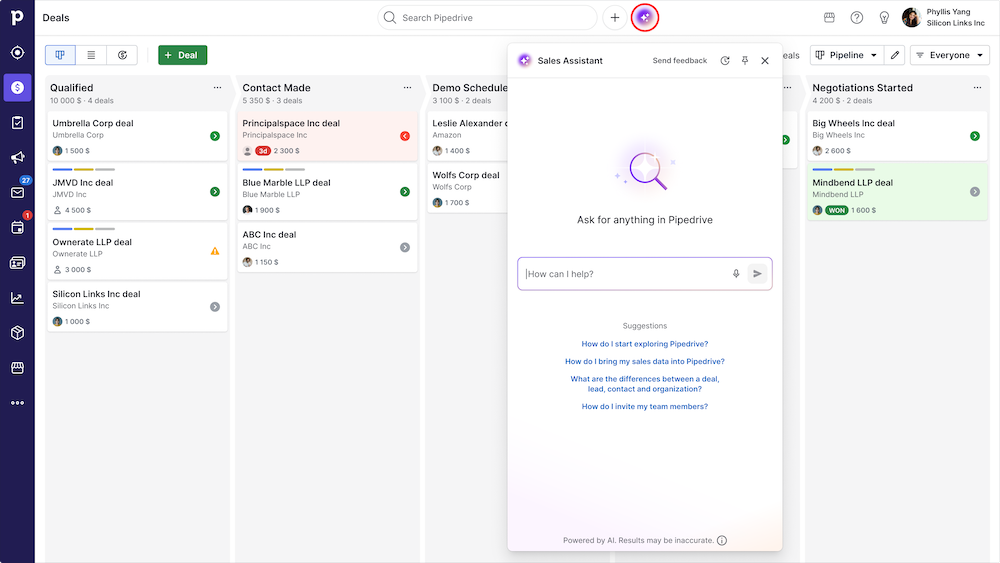Viewport: 1000px width, 563px height.
Task: Switch to pipeline kanban view
Action: (60, 55)
